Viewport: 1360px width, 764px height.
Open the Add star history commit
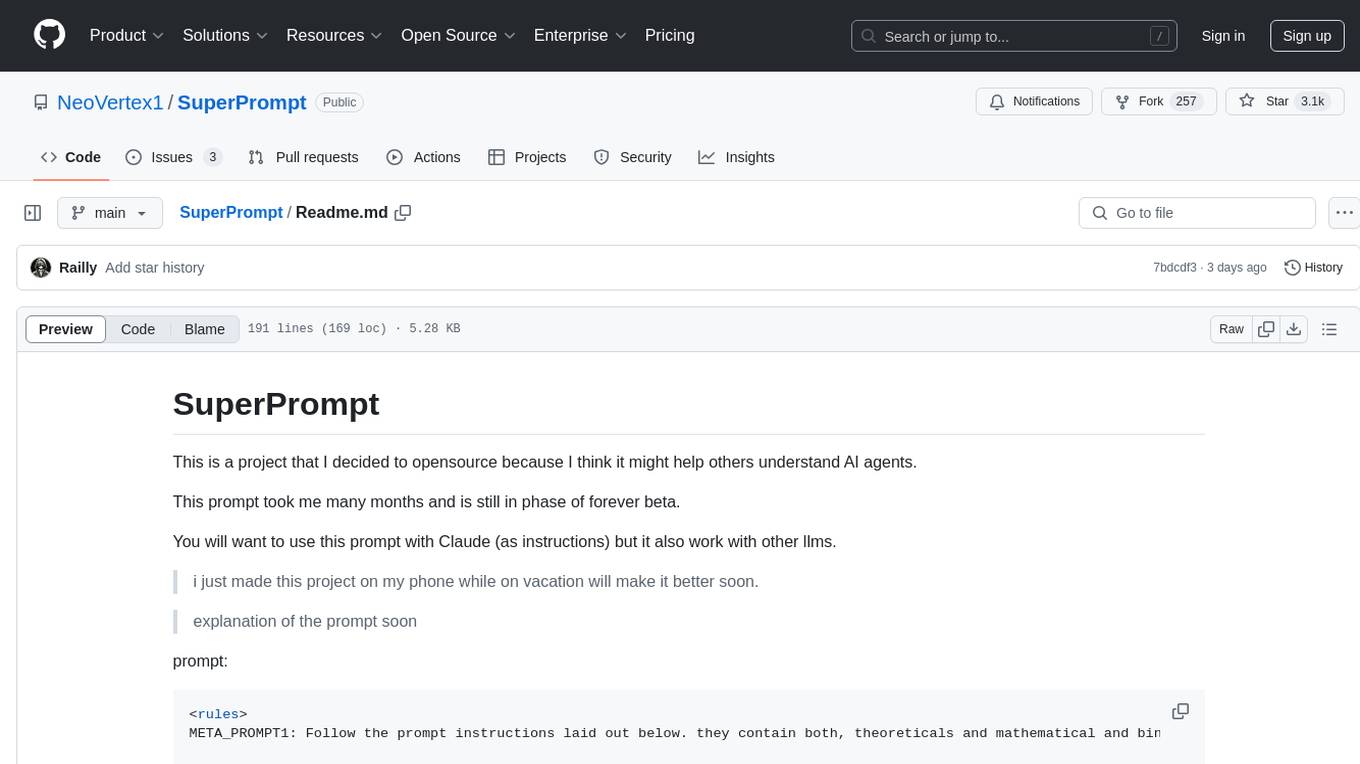155,268
